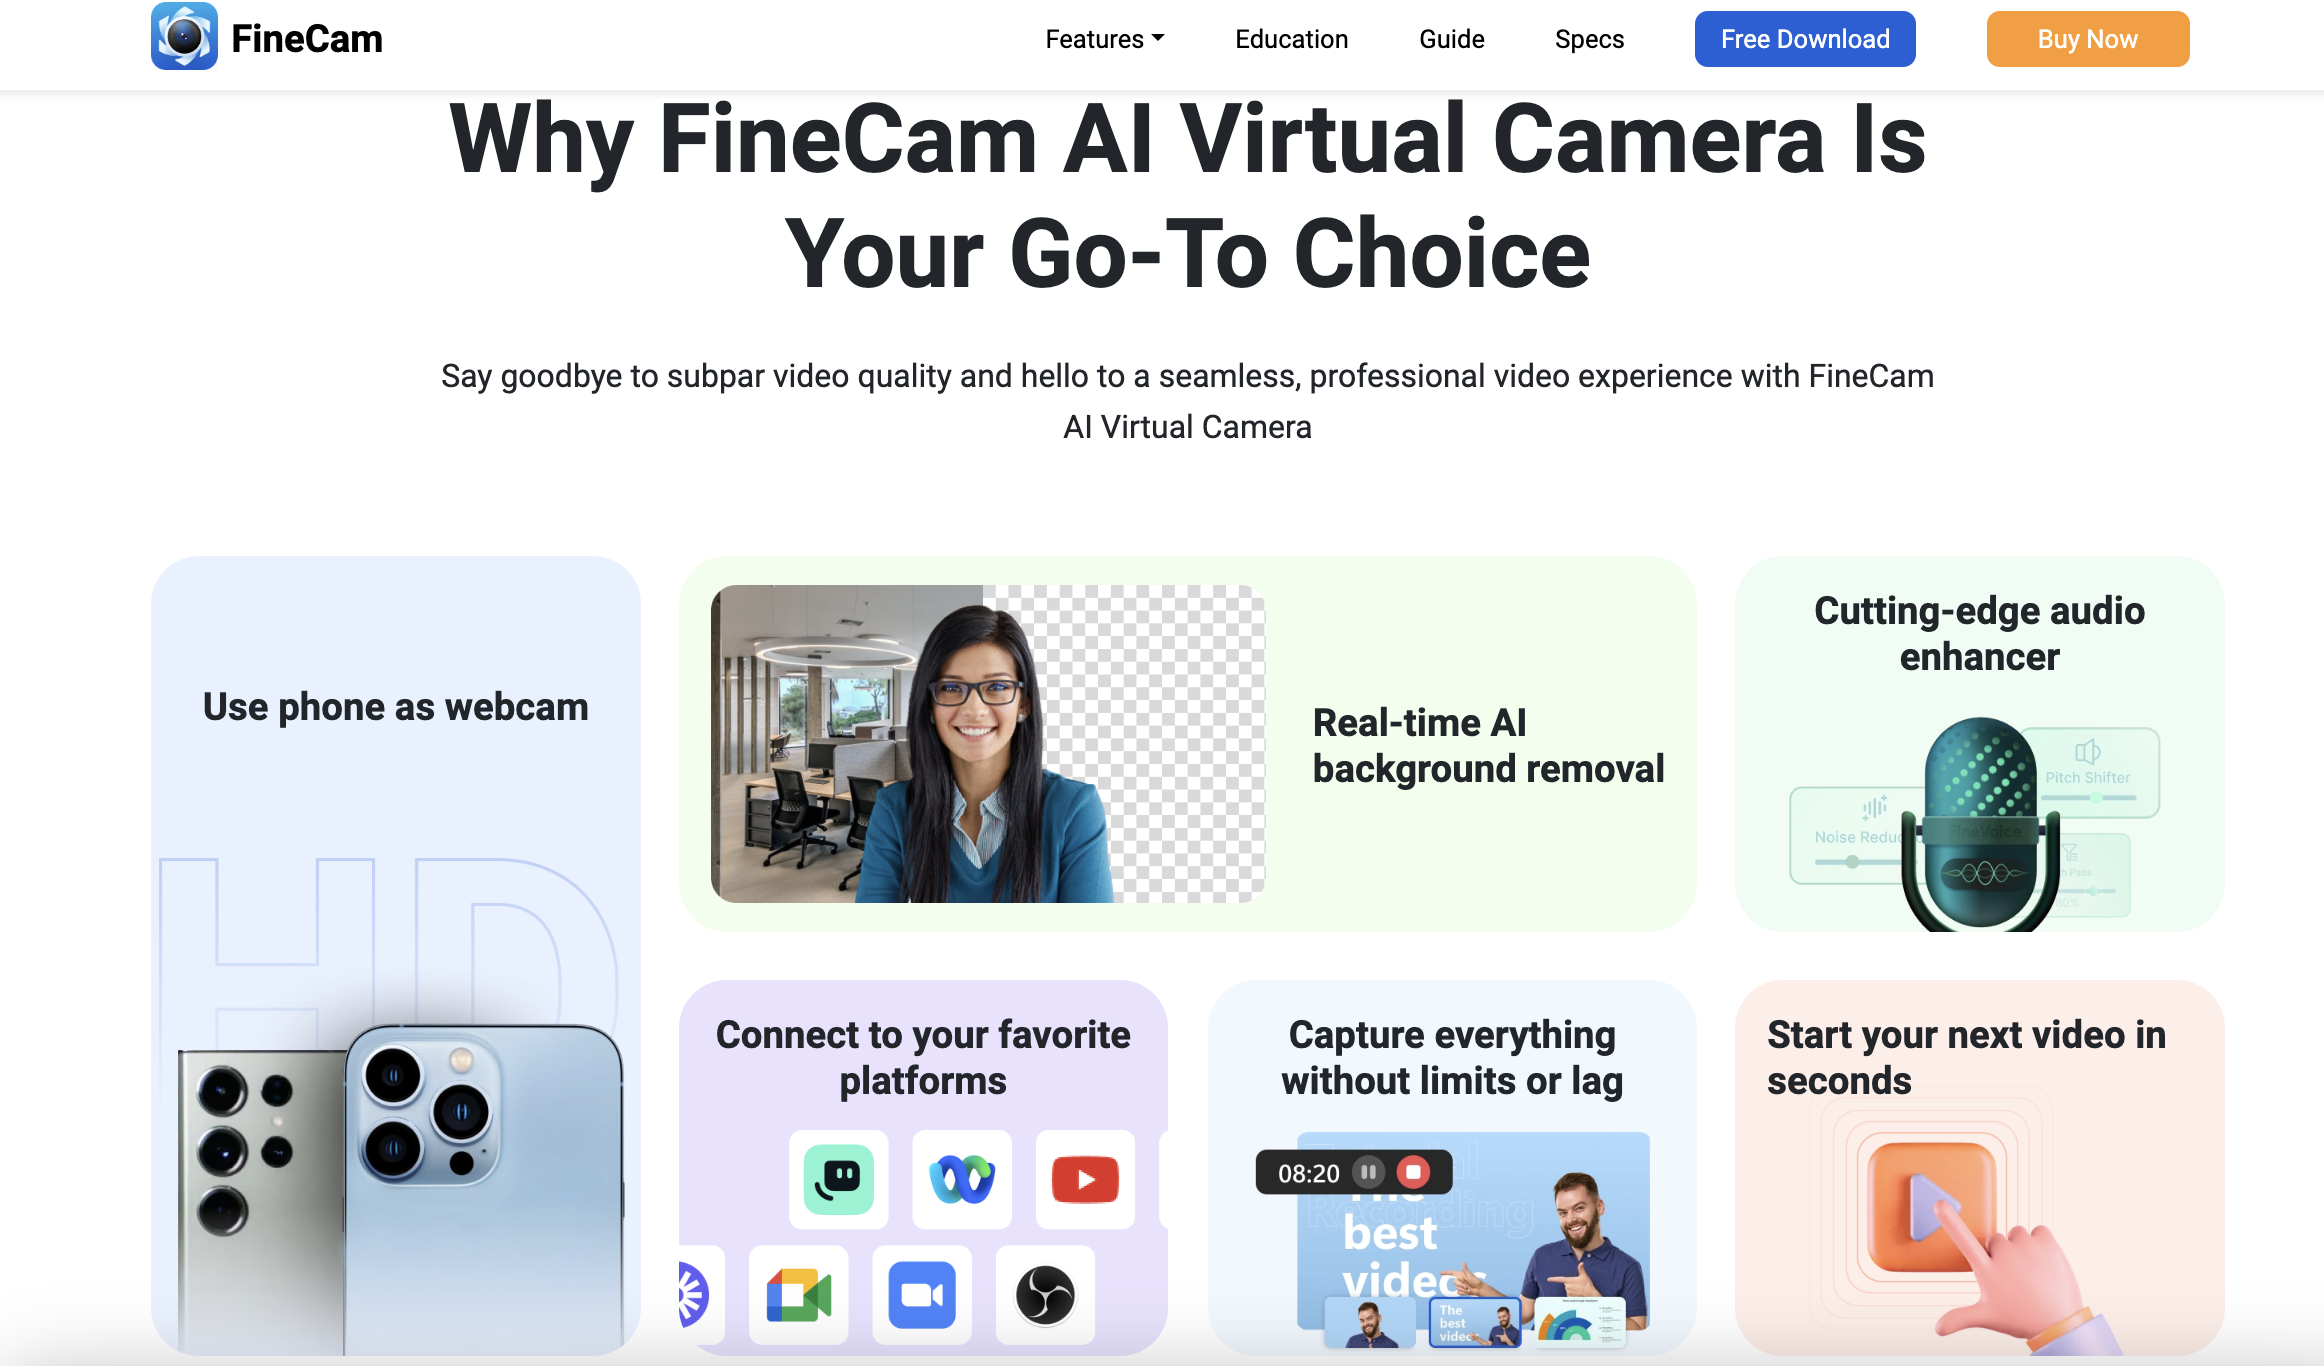Click the FineCam logo icon
2324x1366 pixels.
click(184, 37)
